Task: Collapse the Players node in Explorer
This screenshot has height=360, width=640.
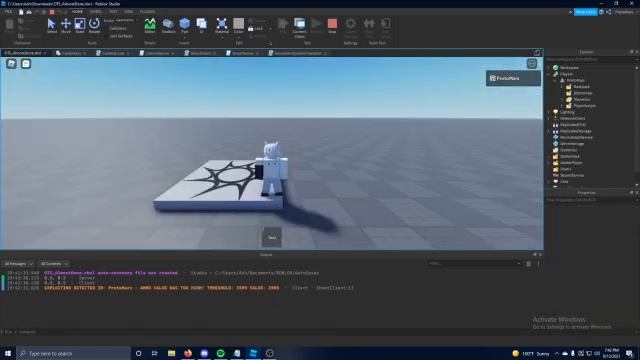Action: click(x=549, y=74)
